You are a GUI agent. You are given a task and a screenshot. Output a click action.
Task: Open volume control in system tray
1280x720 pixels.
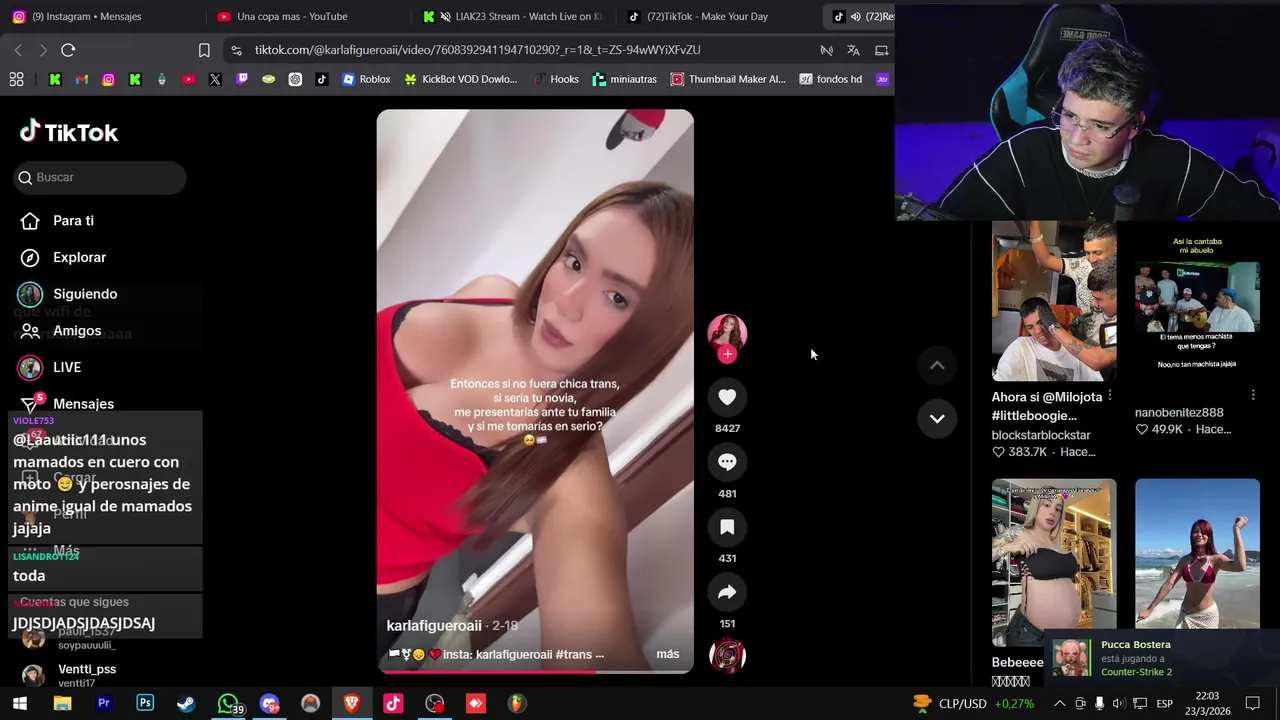pyautogui.click(x=1119, y=704)
